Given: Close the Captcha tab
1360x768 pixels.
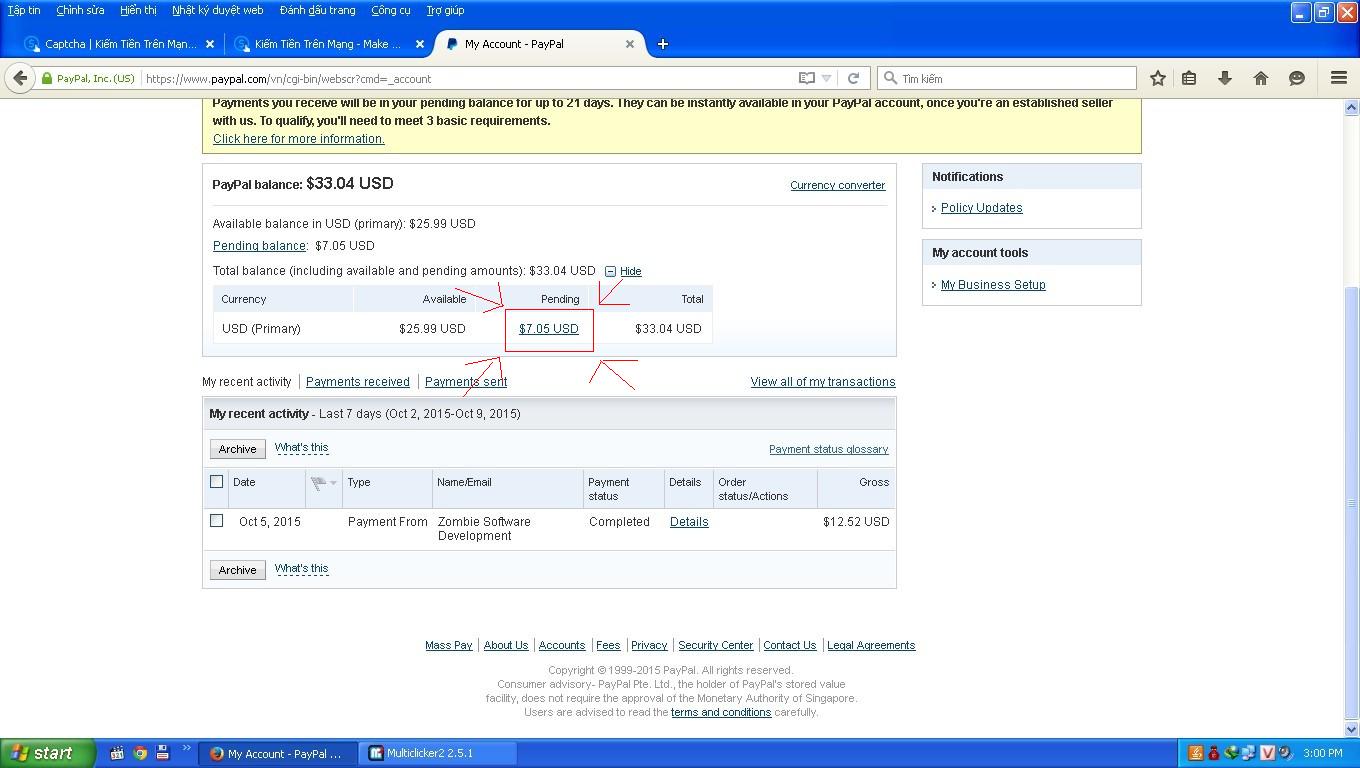Looking at the screenshot, I should pos(209,44).
